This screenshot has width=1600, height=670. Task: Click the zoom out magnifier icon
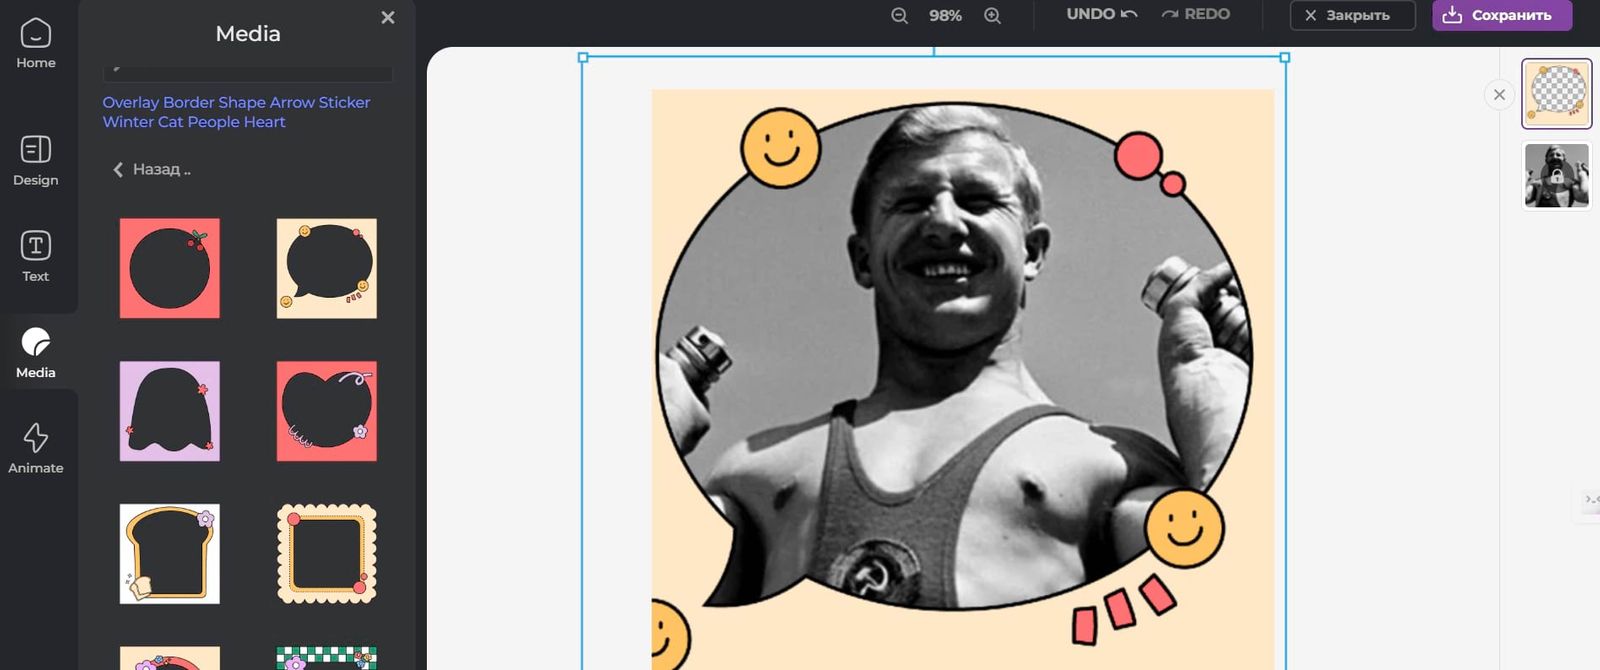tap(899, 15)
